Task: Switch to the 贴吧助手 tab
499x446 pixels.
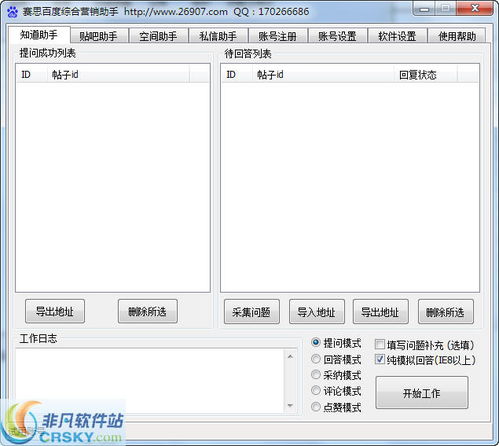Action: point(99,36)
